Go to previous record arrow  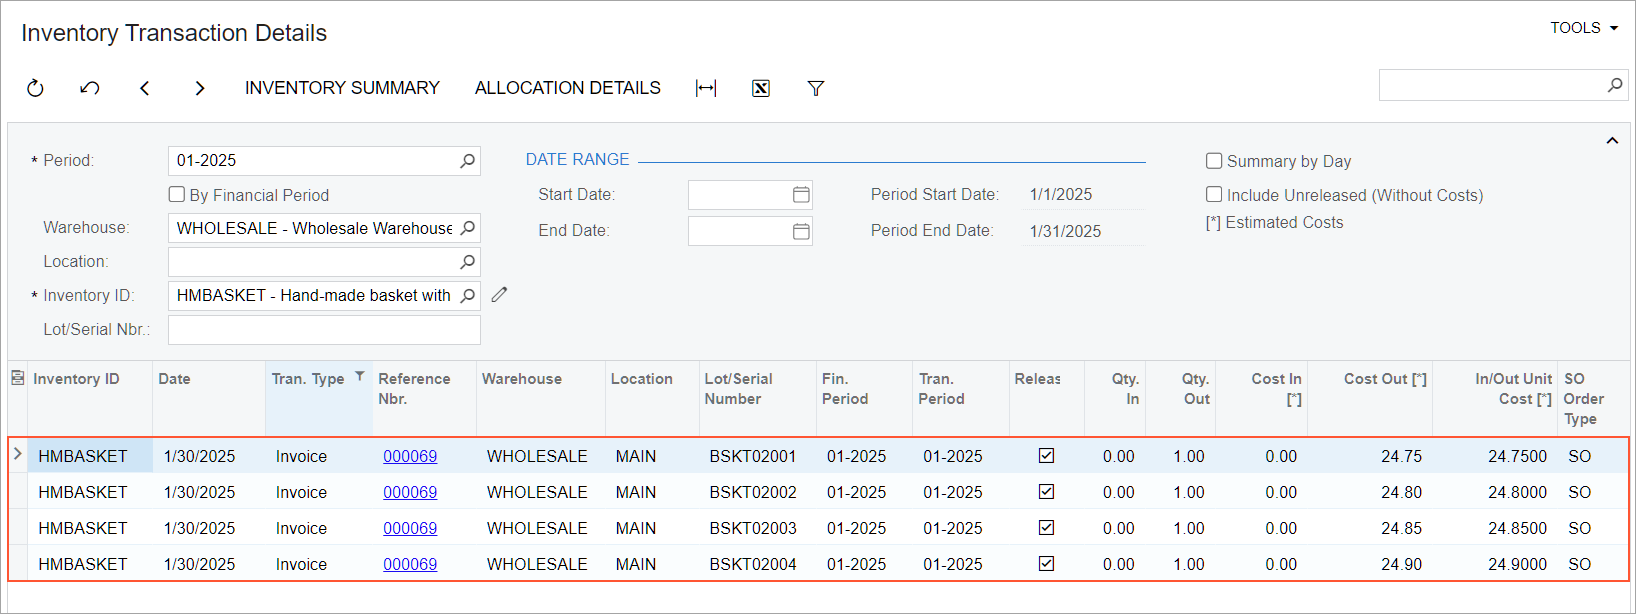point(145,88)
